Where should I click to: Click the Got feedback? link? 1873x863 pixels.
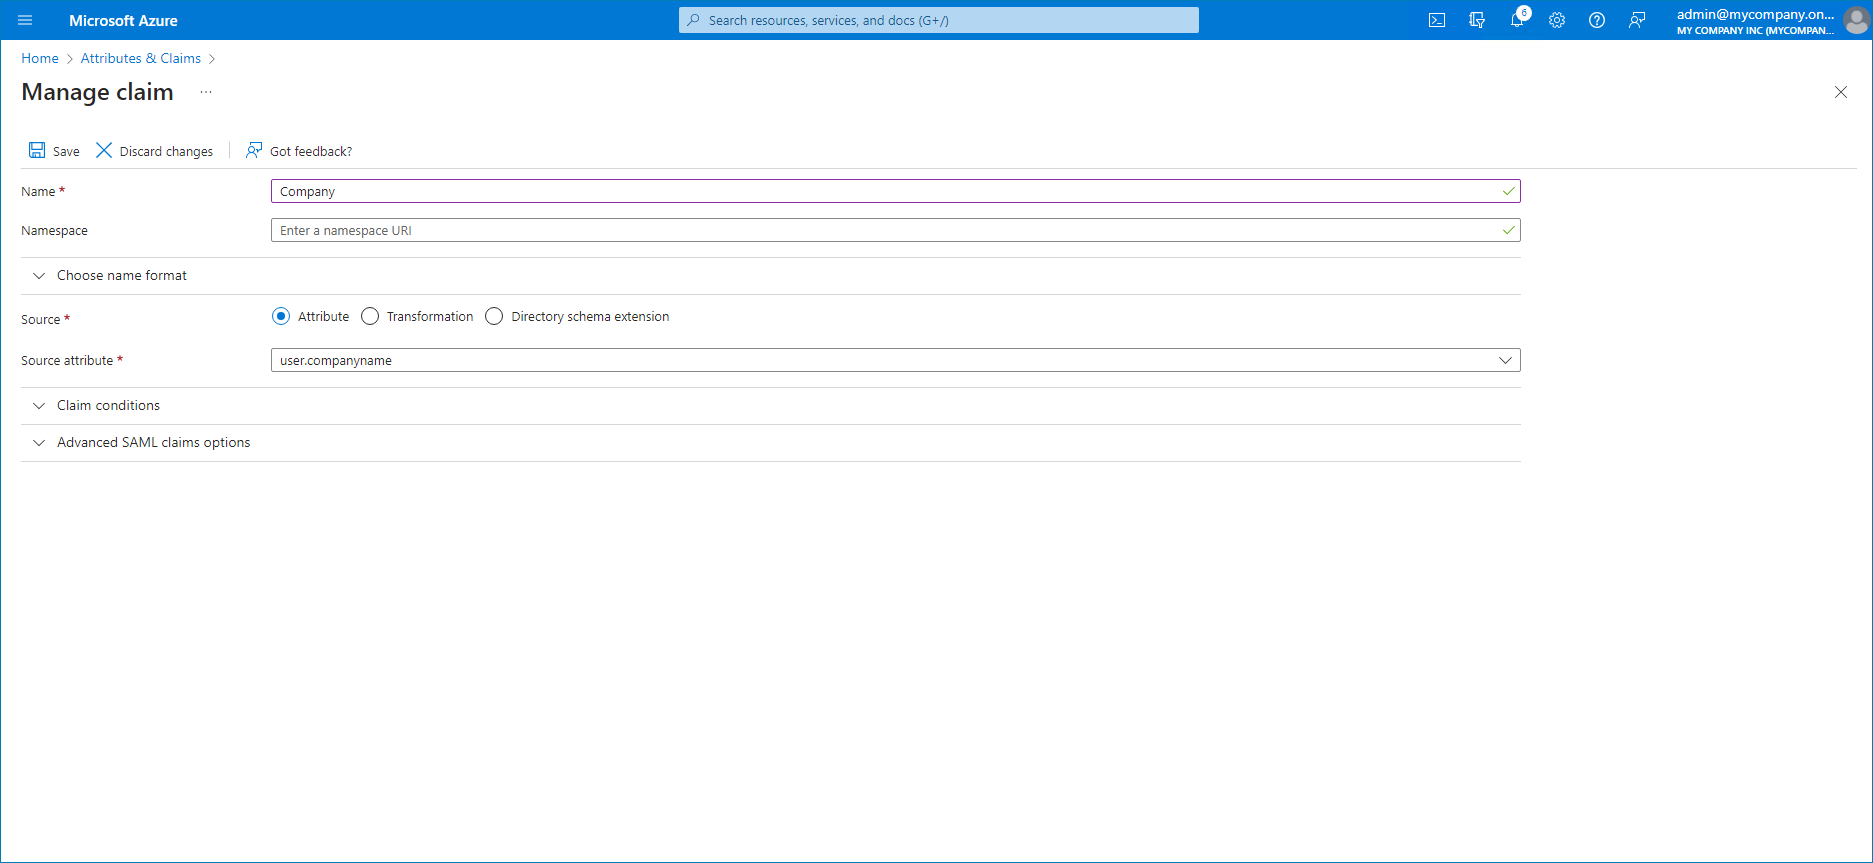tap(311, 151)
